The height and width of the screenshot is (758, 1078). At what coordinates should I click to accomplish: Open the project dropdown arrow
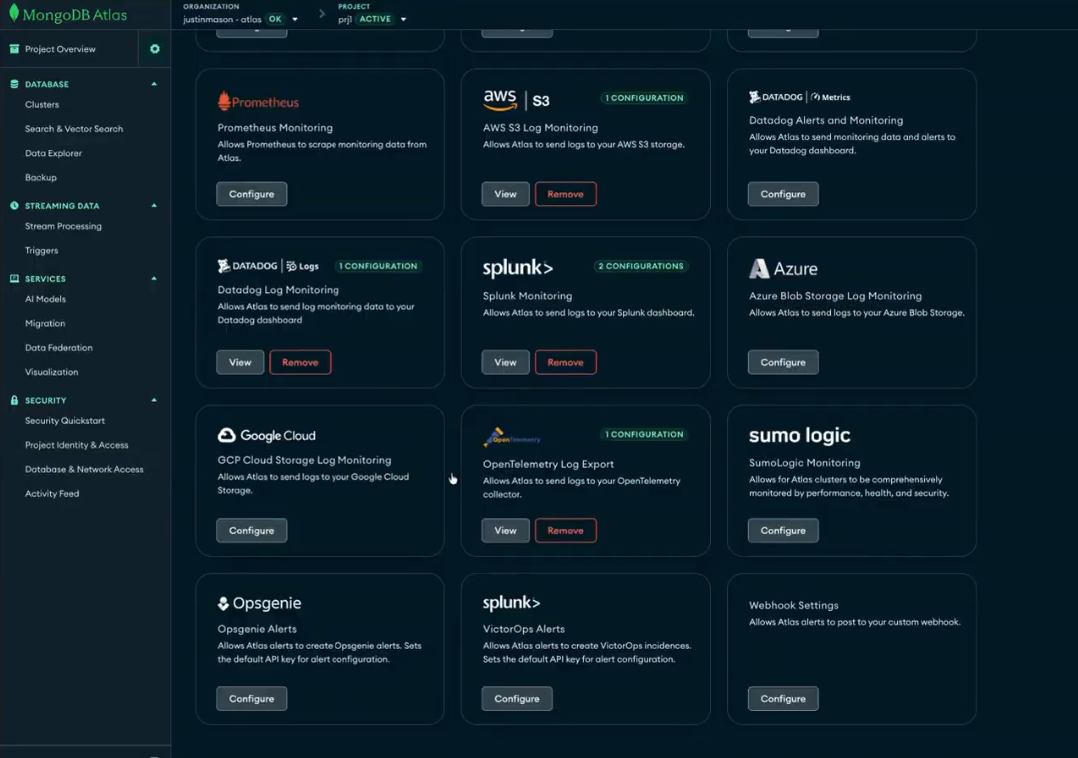404,19
